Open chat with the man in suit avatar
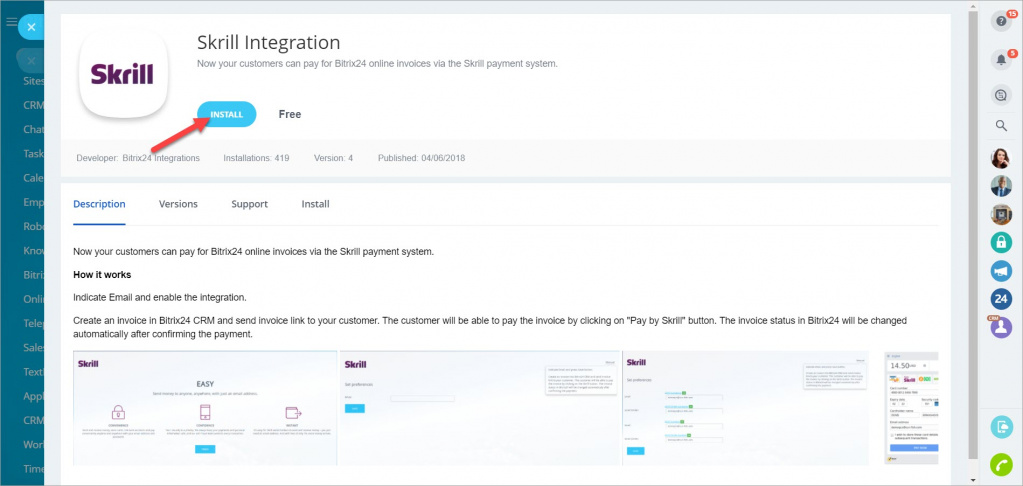Screen dimensions: 1023x486 tap(1001, 187)
